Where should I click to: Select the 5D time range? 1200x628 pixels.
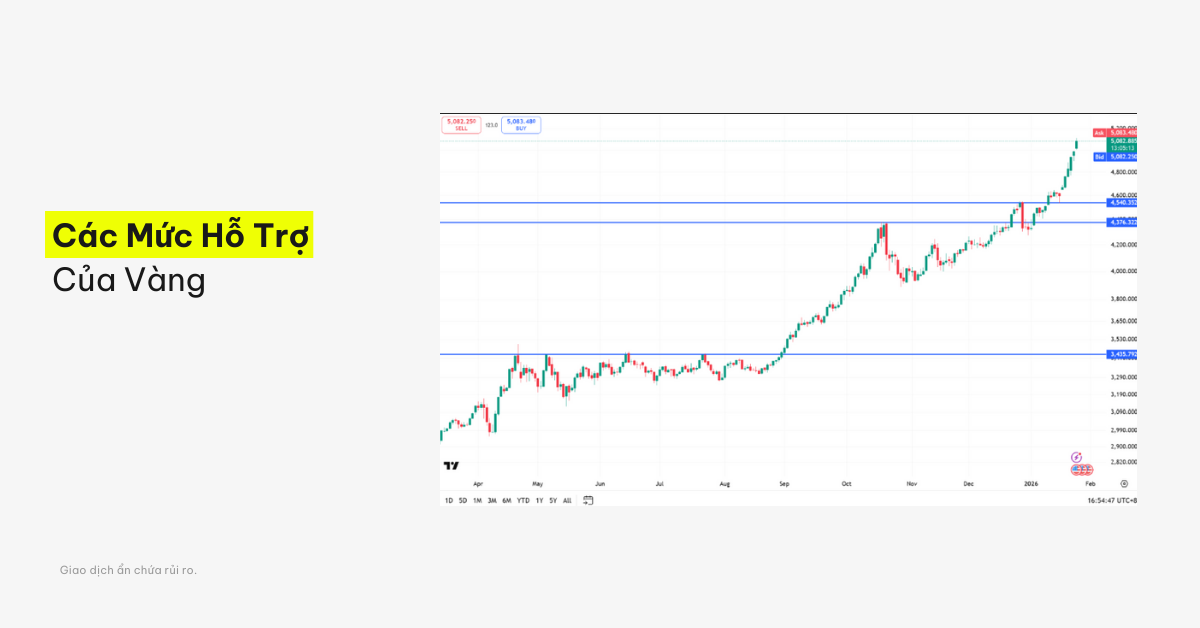[463, 500]
